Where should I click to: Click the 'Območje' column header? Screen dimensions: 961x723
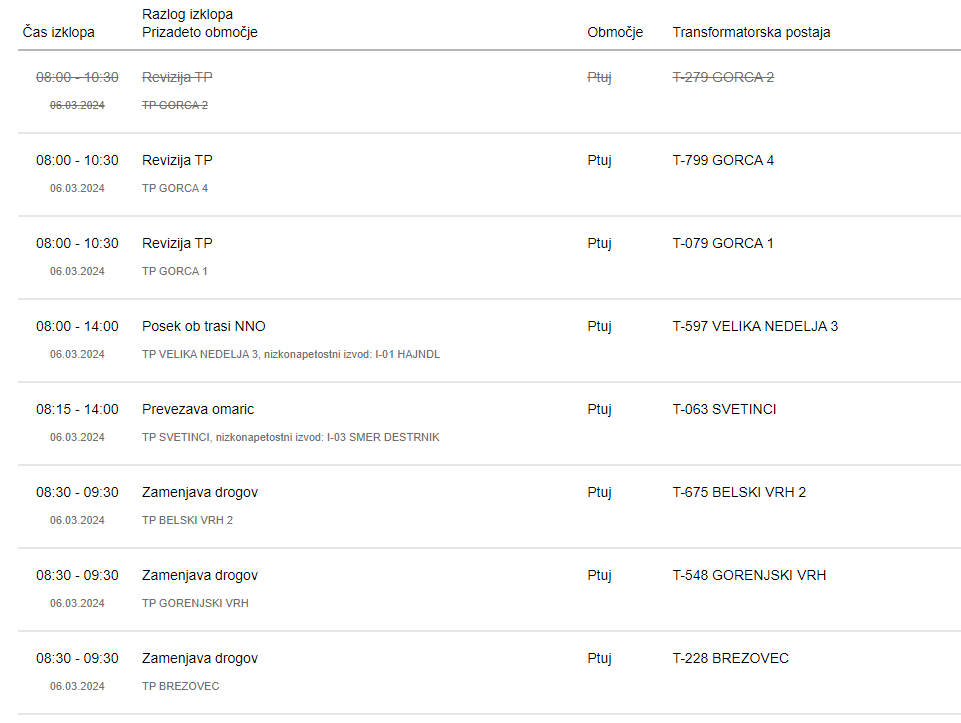click(615, 32)
